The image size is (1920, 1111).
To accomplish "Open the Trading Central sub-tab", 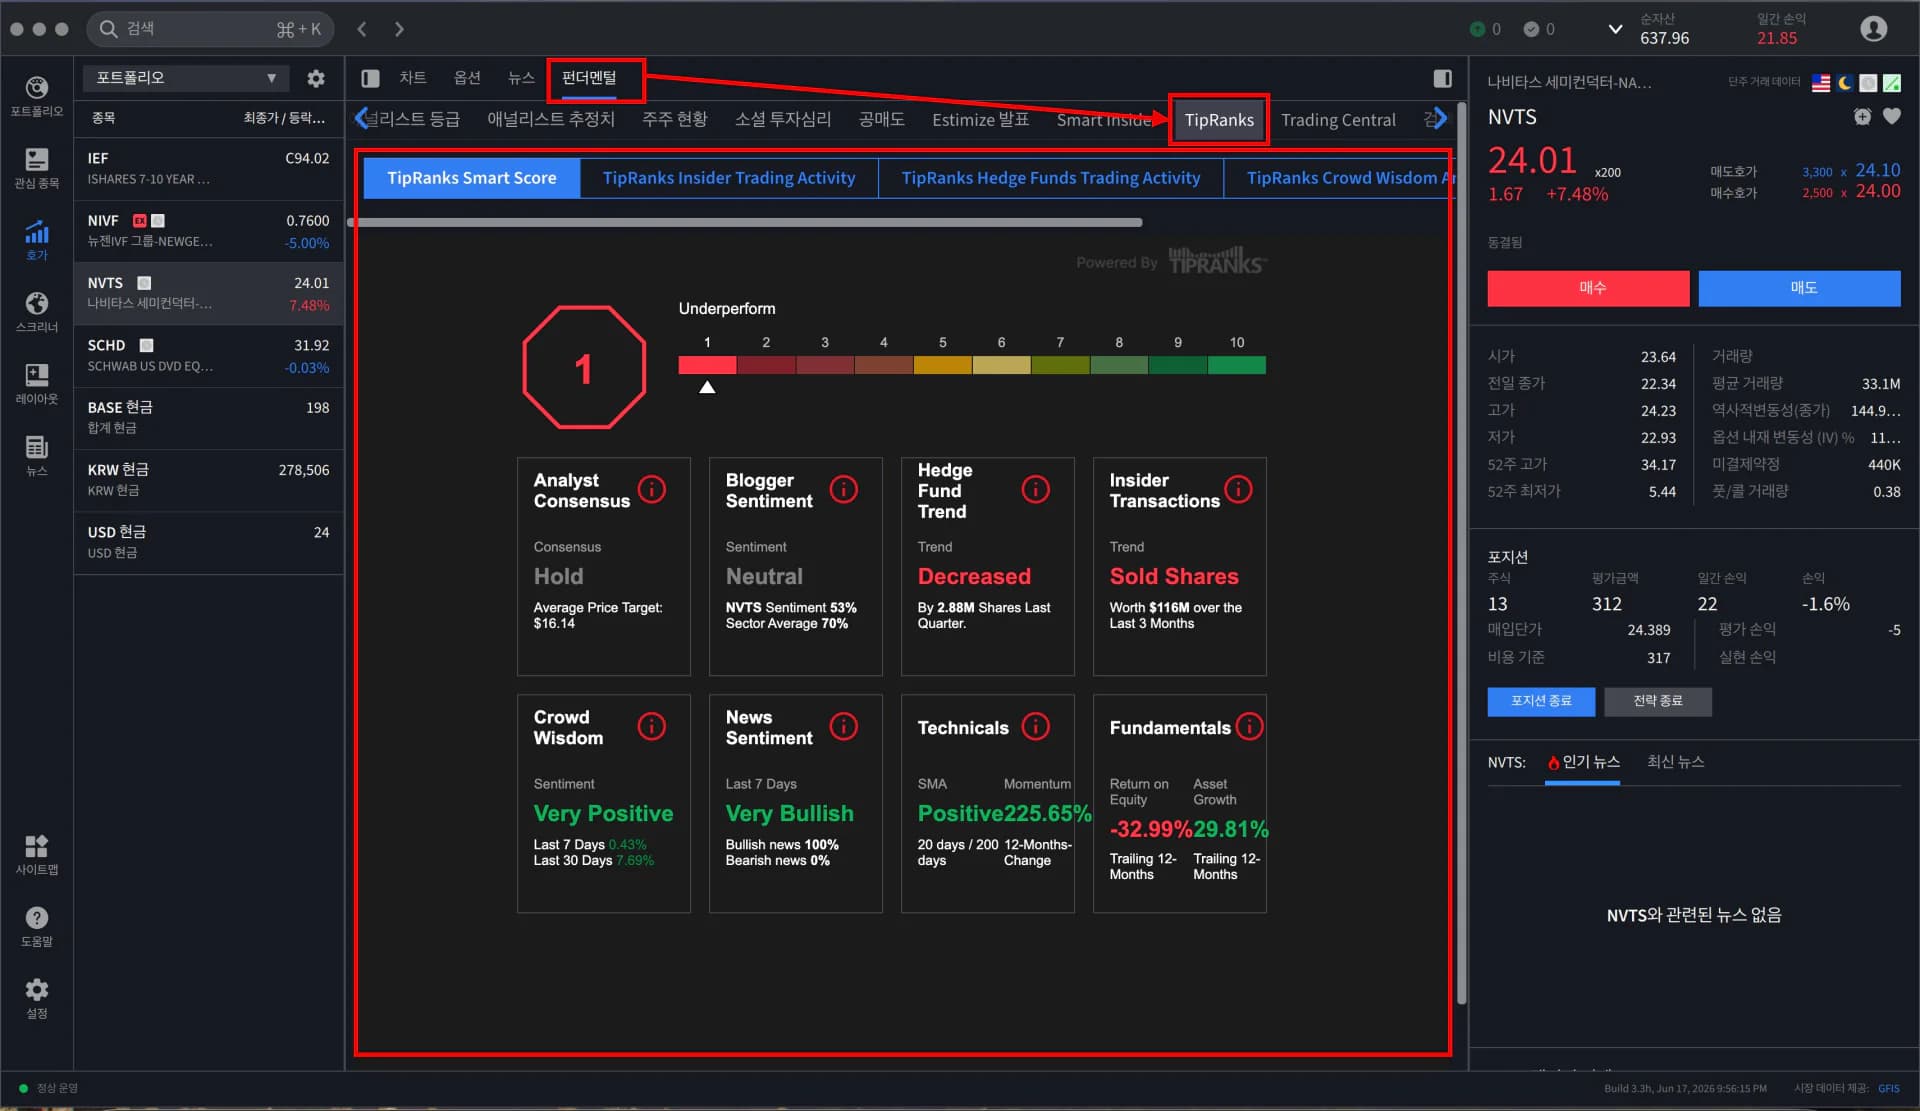I will point(1338,120).
